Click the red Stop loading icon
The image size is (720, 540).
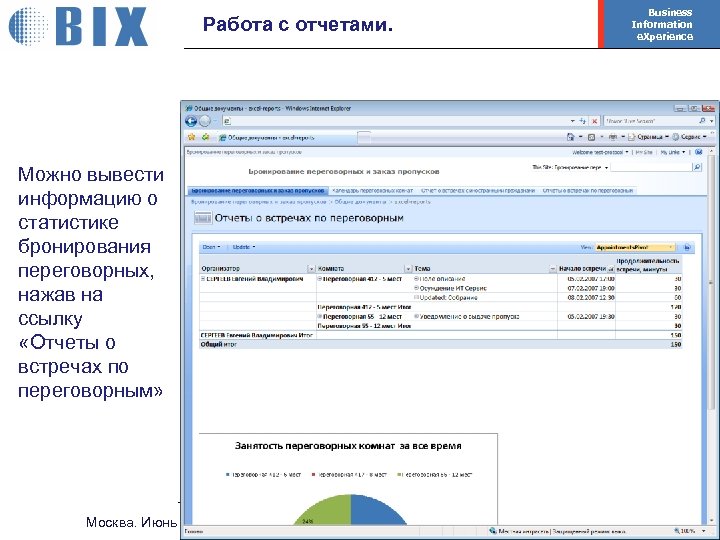point(595,121)
